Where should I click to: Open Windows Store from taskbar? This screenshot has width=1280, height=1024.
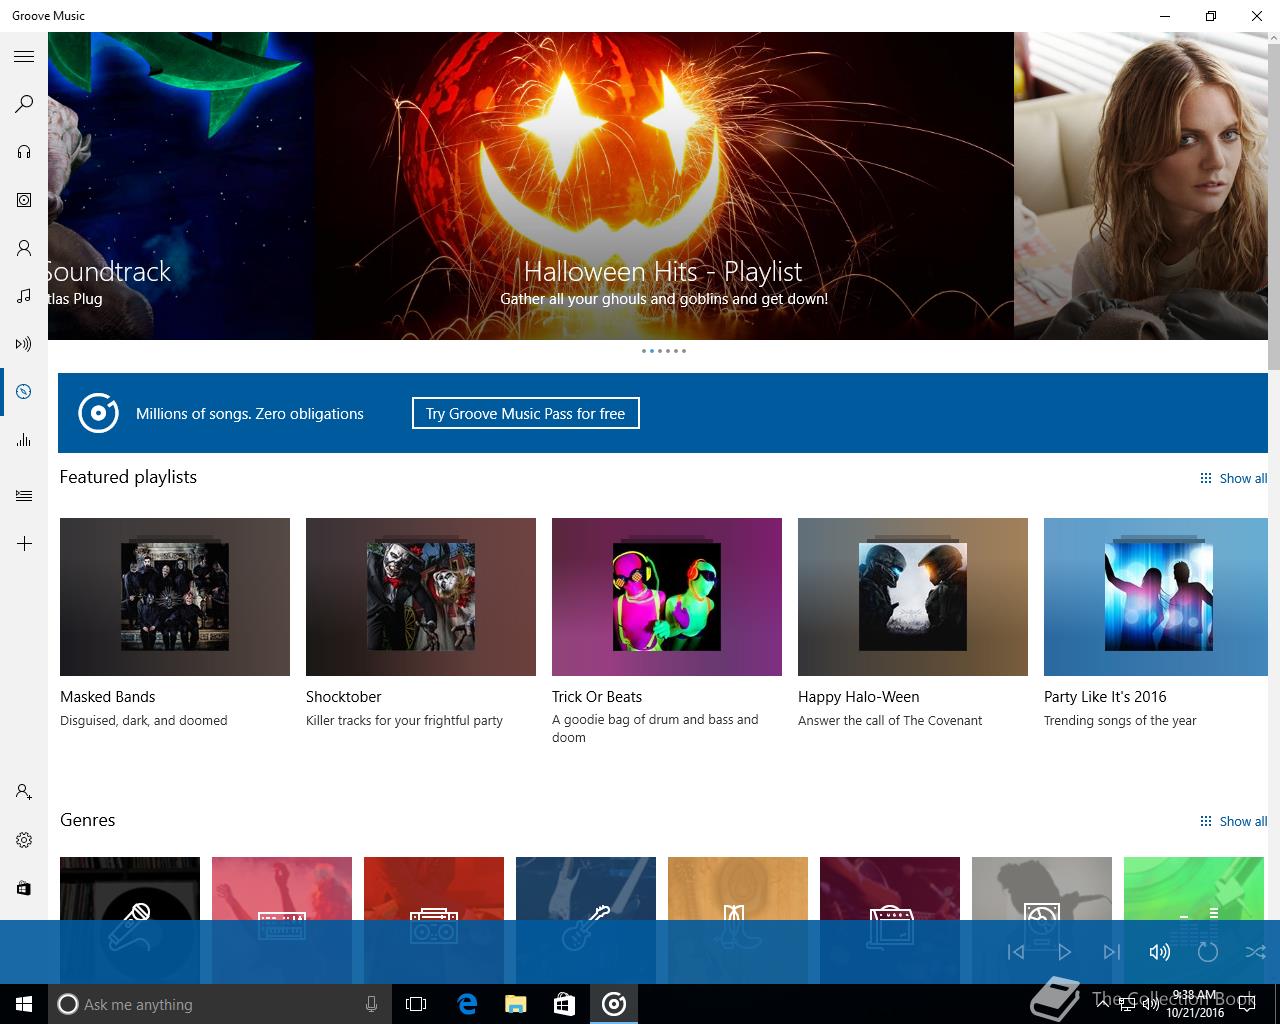click(564, 1004)
